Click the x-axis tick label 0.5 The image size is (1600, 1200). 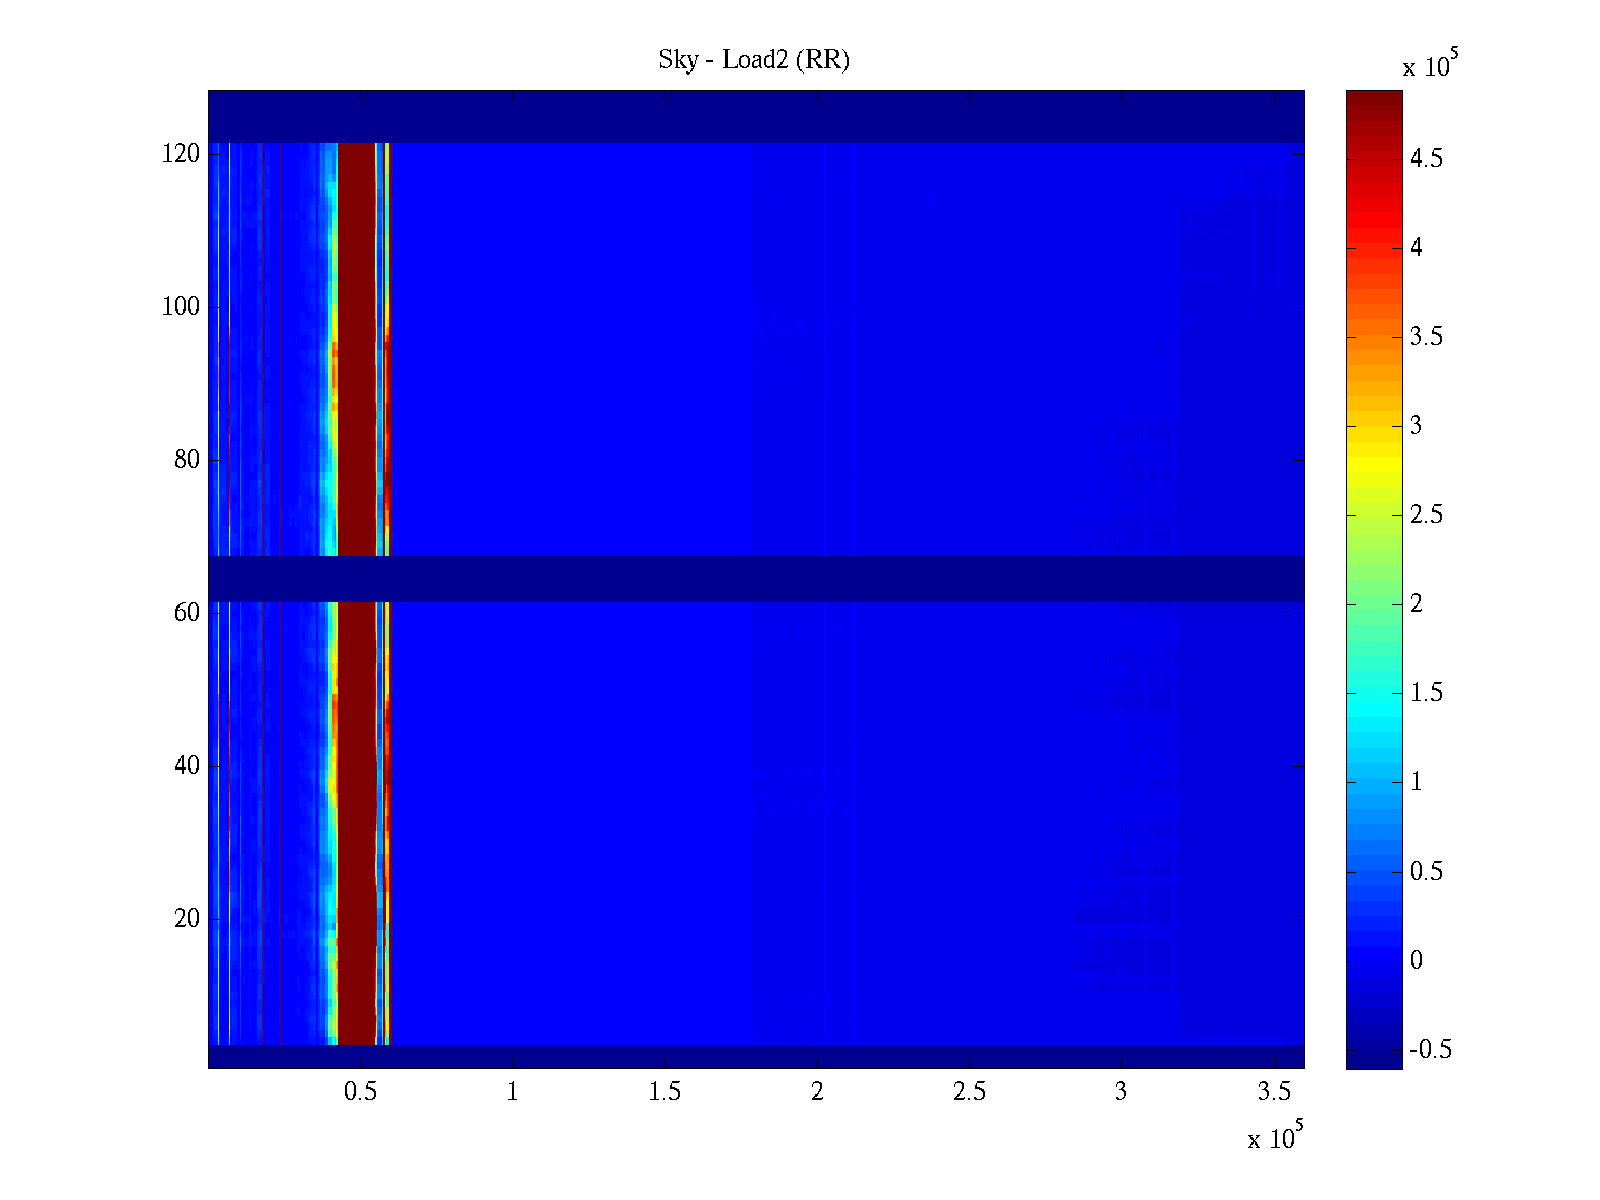click(x=360, y=1092)
